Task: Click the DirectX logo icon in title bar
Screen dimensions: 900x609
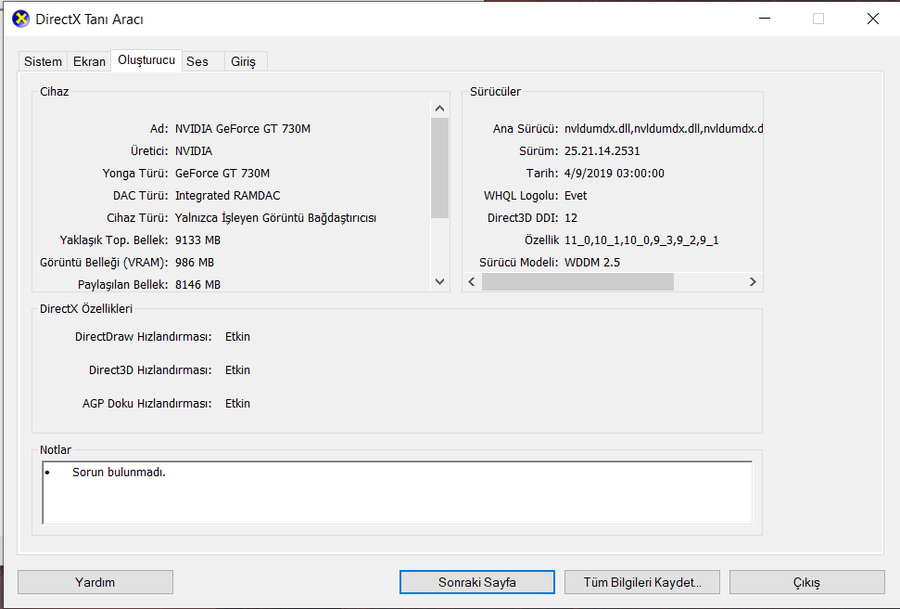Action: pos(21,19)
